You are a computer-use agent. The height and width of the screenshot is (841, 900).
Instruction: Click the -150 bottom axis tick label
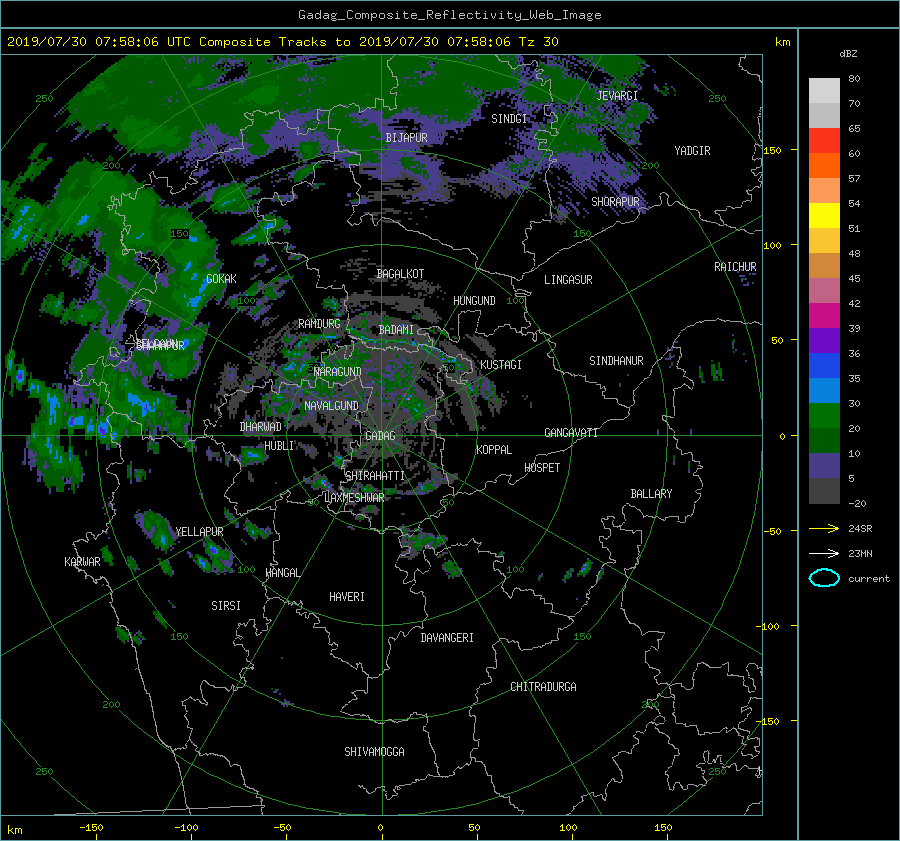click(x=91, y=828)
